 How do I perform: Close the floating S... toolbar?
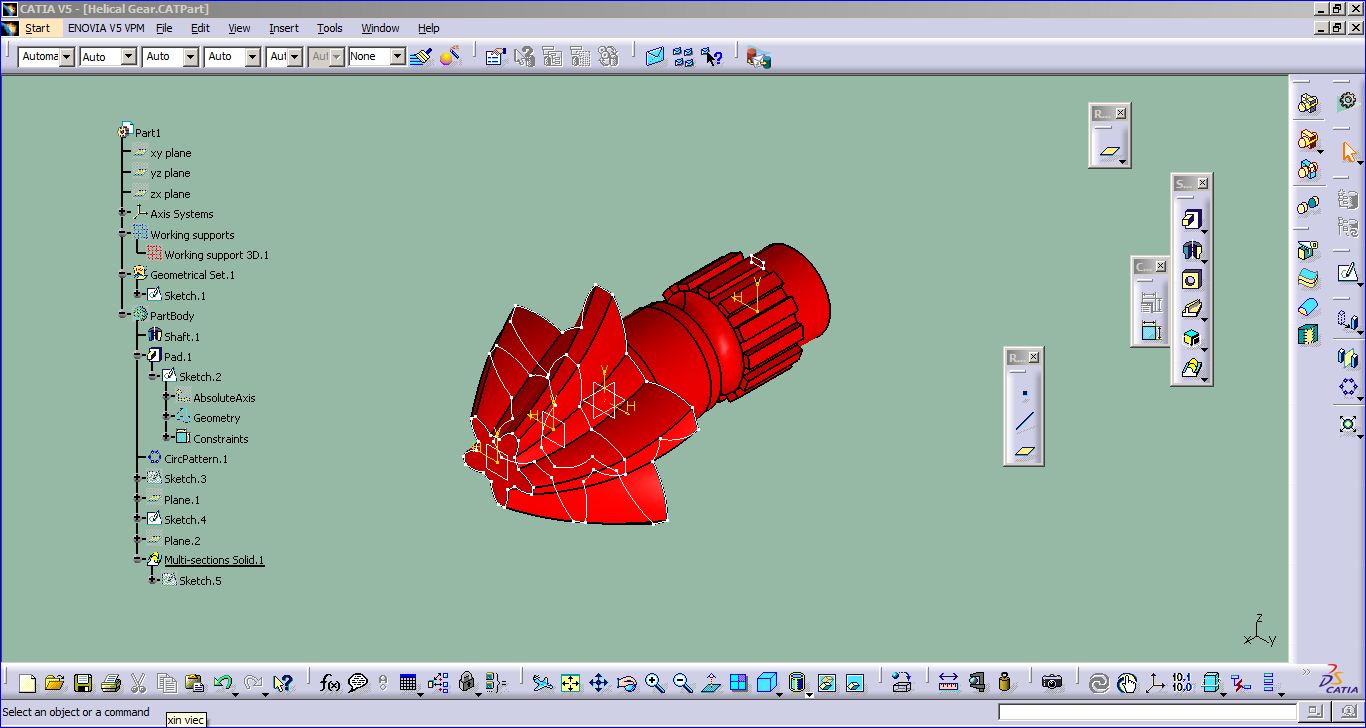point(1202,183)
